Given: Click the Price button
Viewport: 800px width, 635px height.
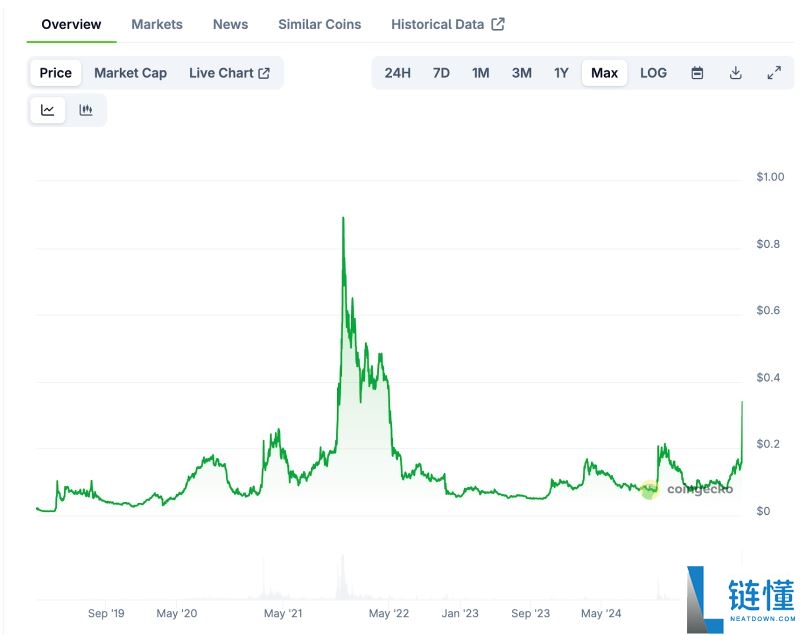Looking at the screenshot, I should click(x=55, y=73).
